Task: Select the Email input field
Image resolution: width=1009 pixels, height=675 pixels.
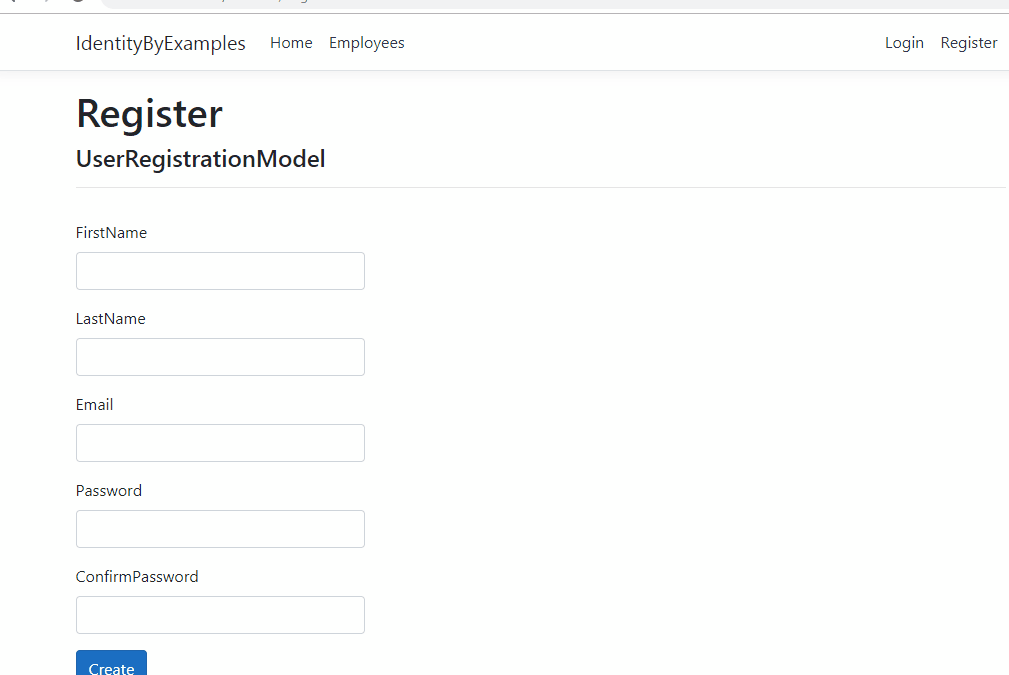Action: click(x=220, y=443)
